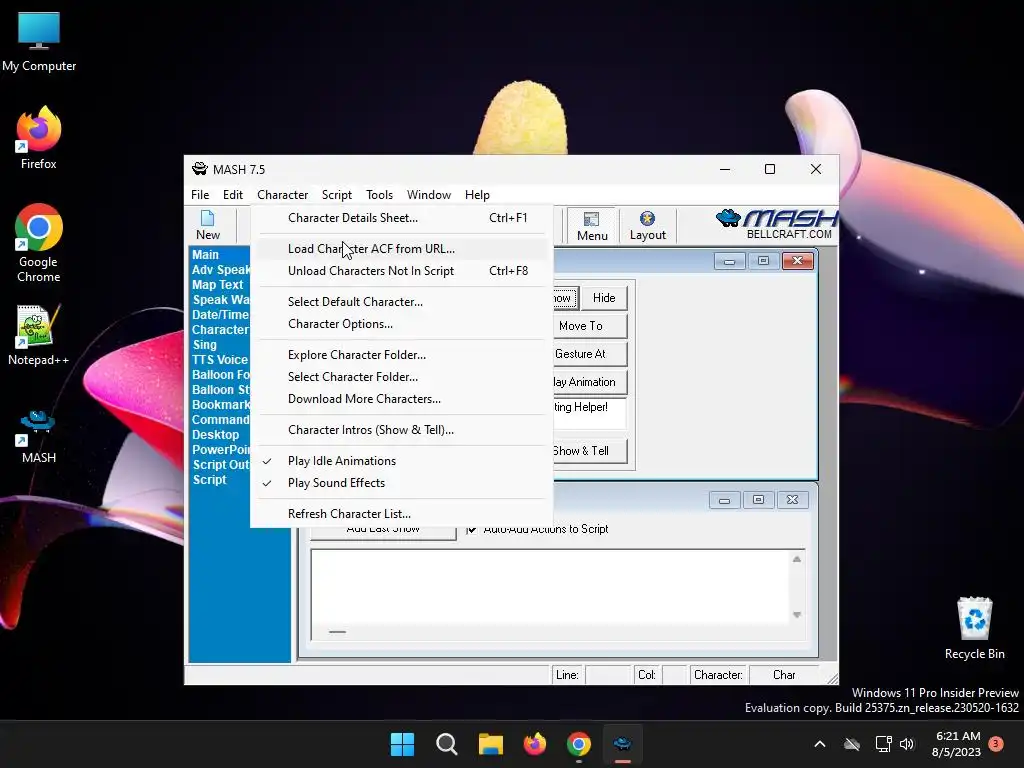Screen dimensions: 1024x768
Task: Open Character Options menu entry
Action: (401, 324)
